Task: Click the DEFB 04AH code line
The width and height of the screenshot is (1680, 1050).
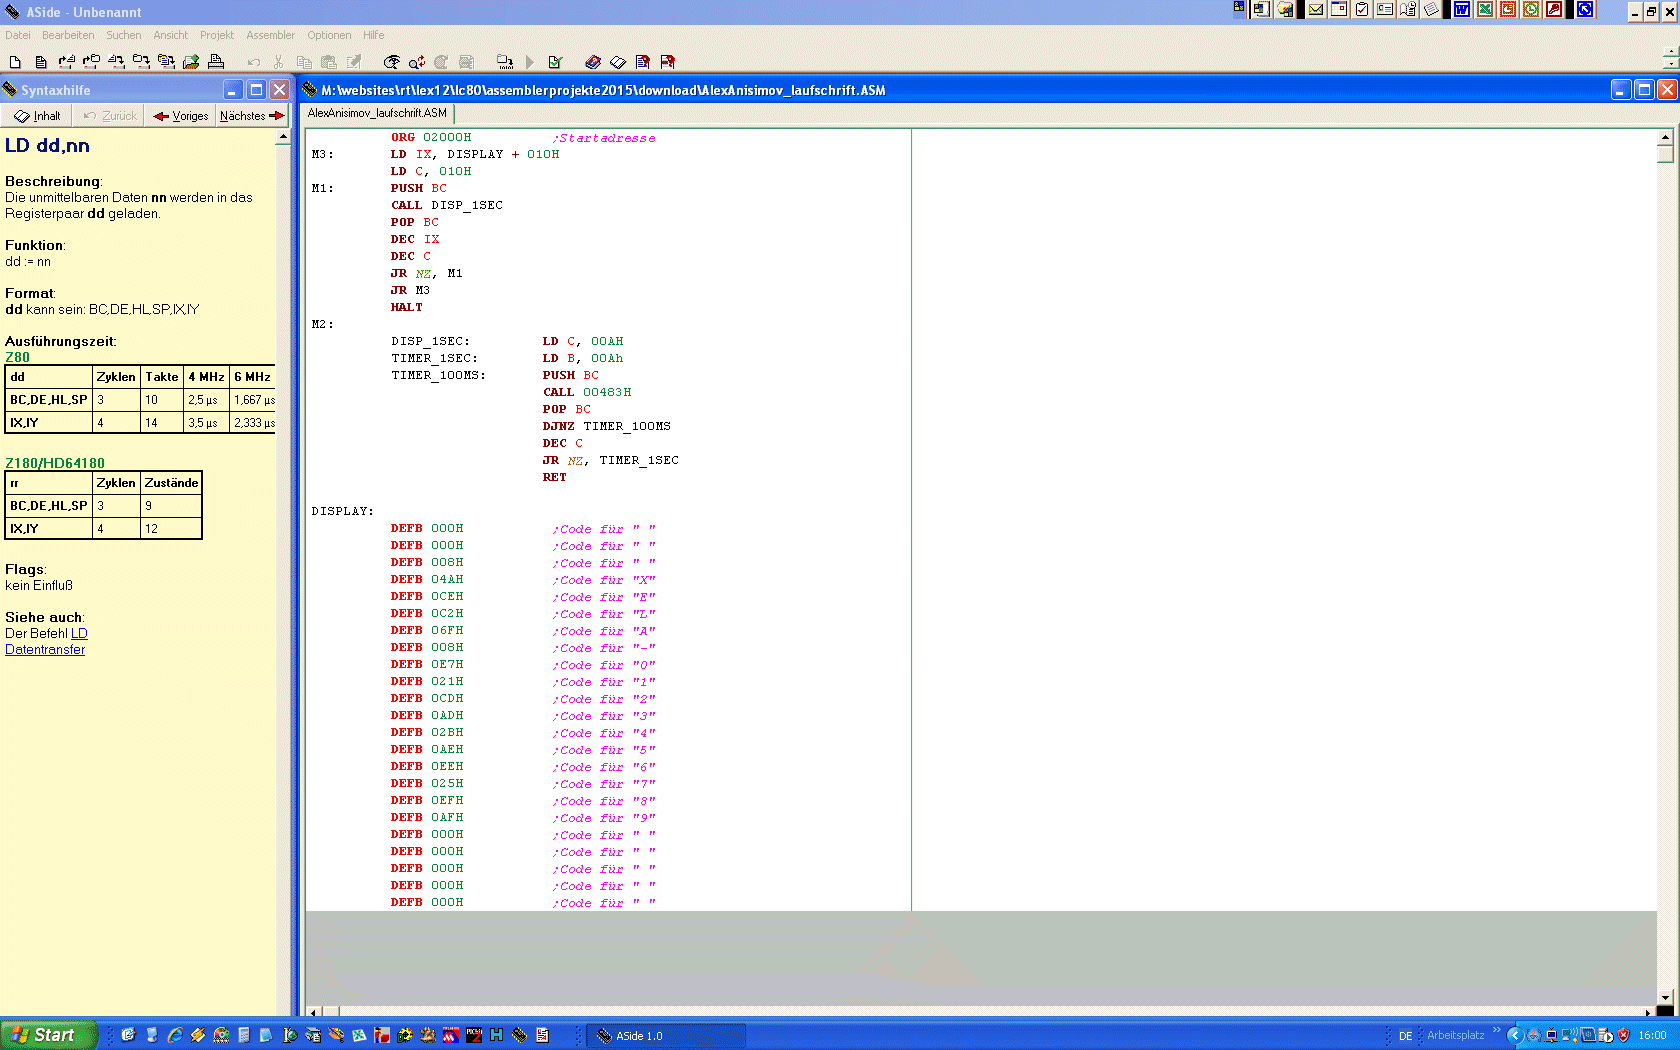Action: (427, 579)
